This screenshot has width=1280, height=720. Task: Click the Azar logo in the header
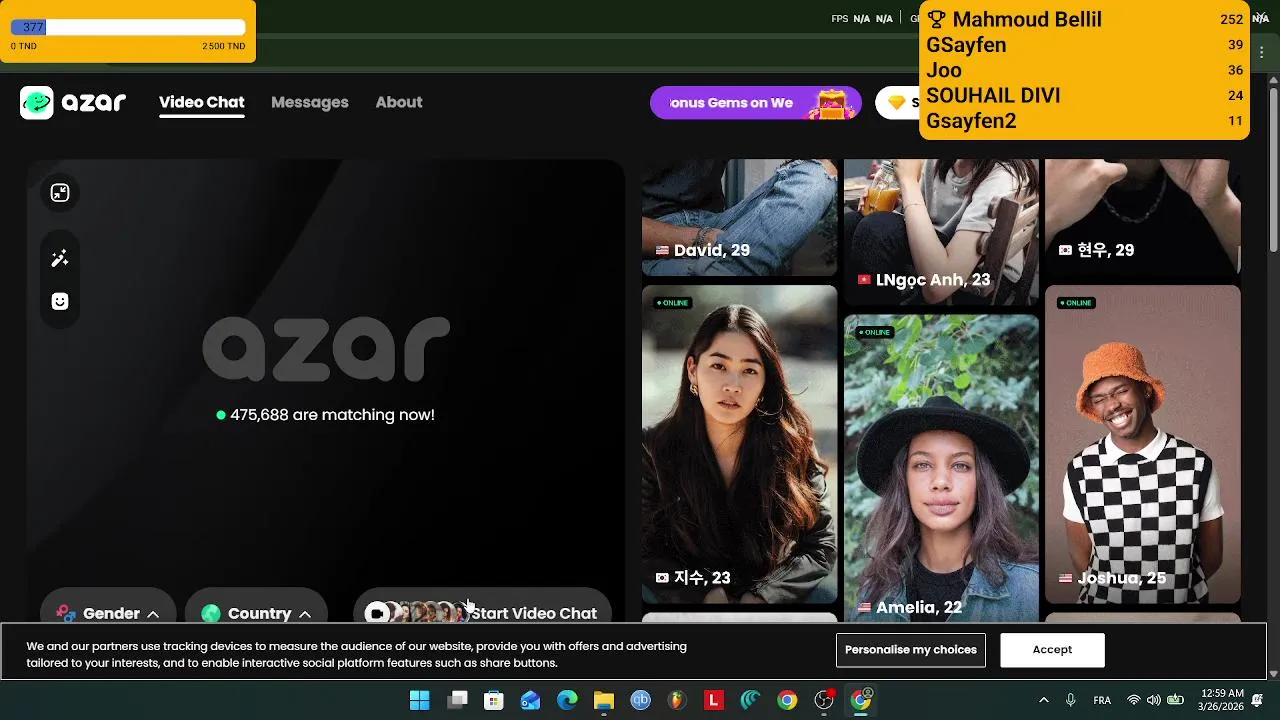coord(73,102)
